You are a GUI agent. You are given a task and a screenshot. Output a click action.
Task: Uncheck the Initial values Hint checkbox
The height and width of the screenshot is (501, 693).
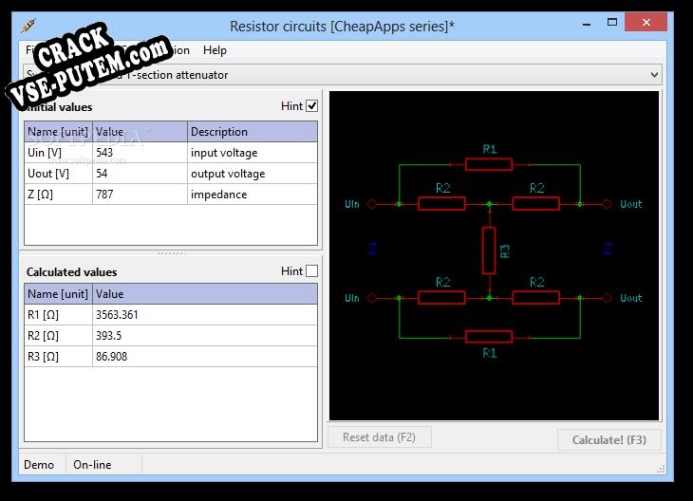pyautogui.click(x=312, y=106)
